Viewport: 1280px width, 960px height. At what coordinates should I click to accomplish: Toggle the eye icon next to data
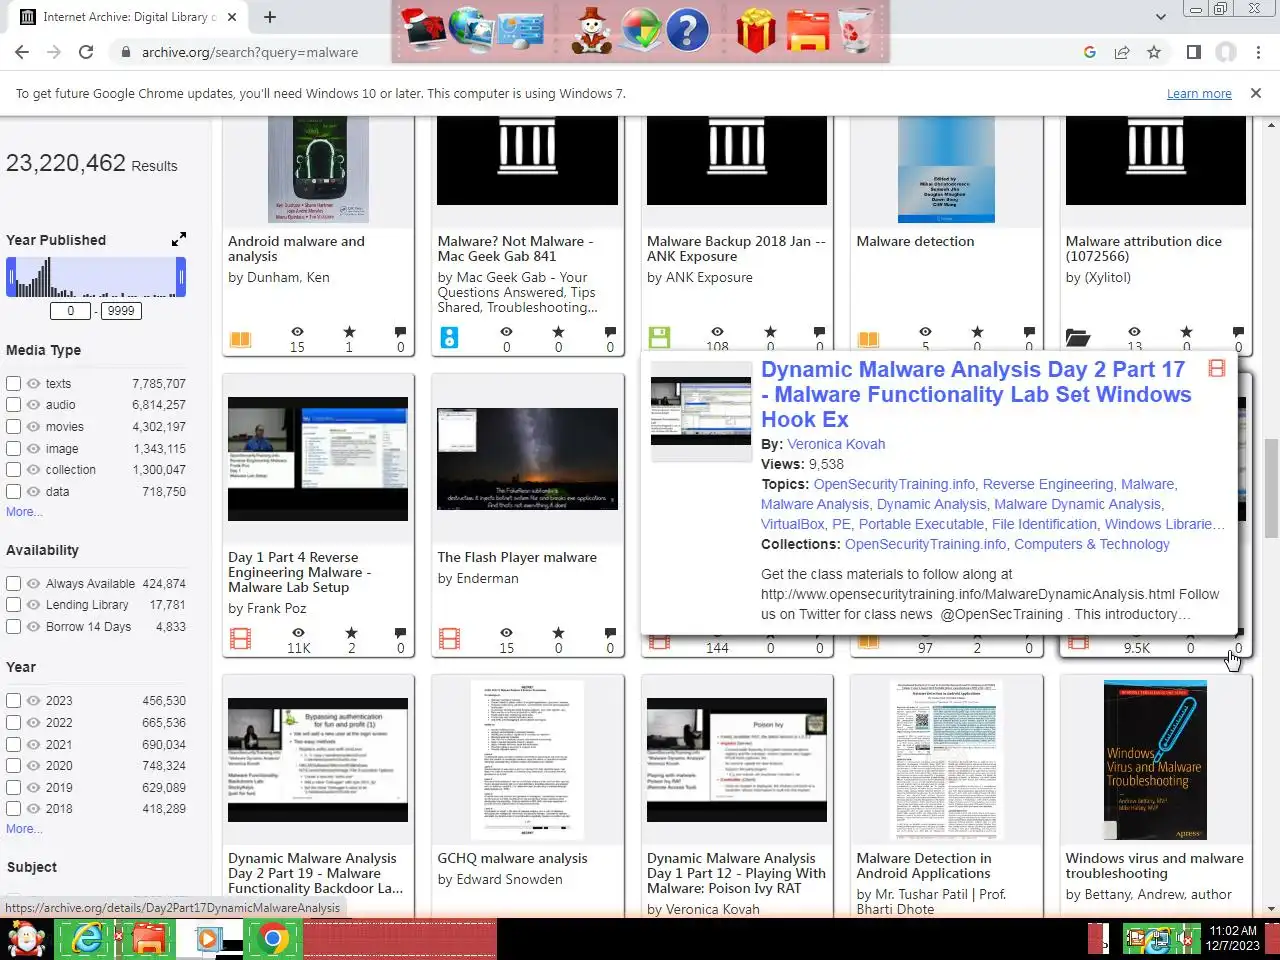pos(34,492)
